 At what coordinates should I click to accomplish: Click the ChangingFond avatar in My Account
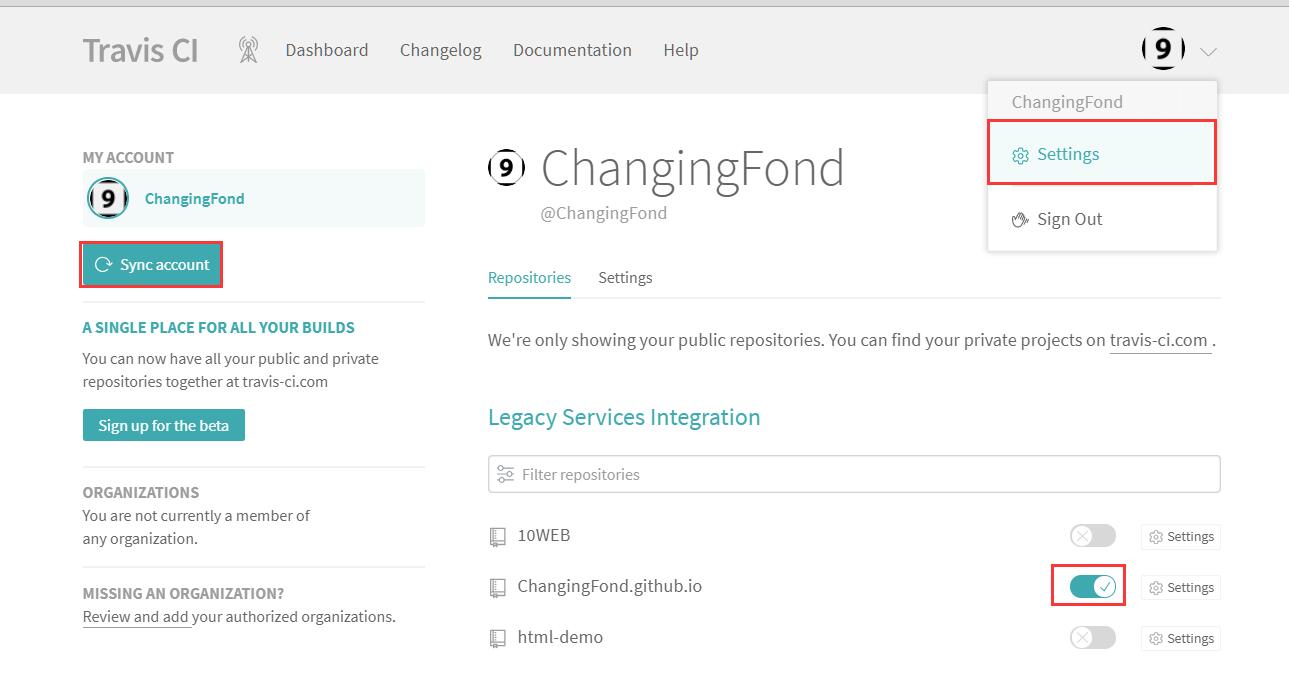[x=108, y=198]
